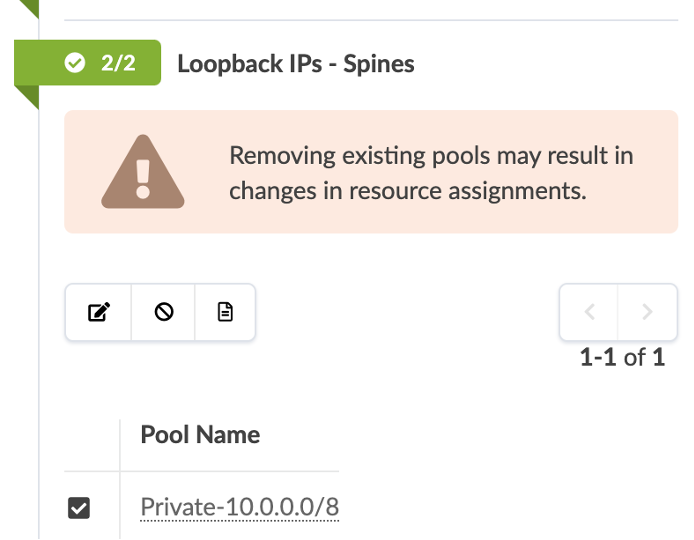Select the Loopback IPs - Spines heading
The image size is (694, 540).
pyautogui.click(x=295, y=64)
